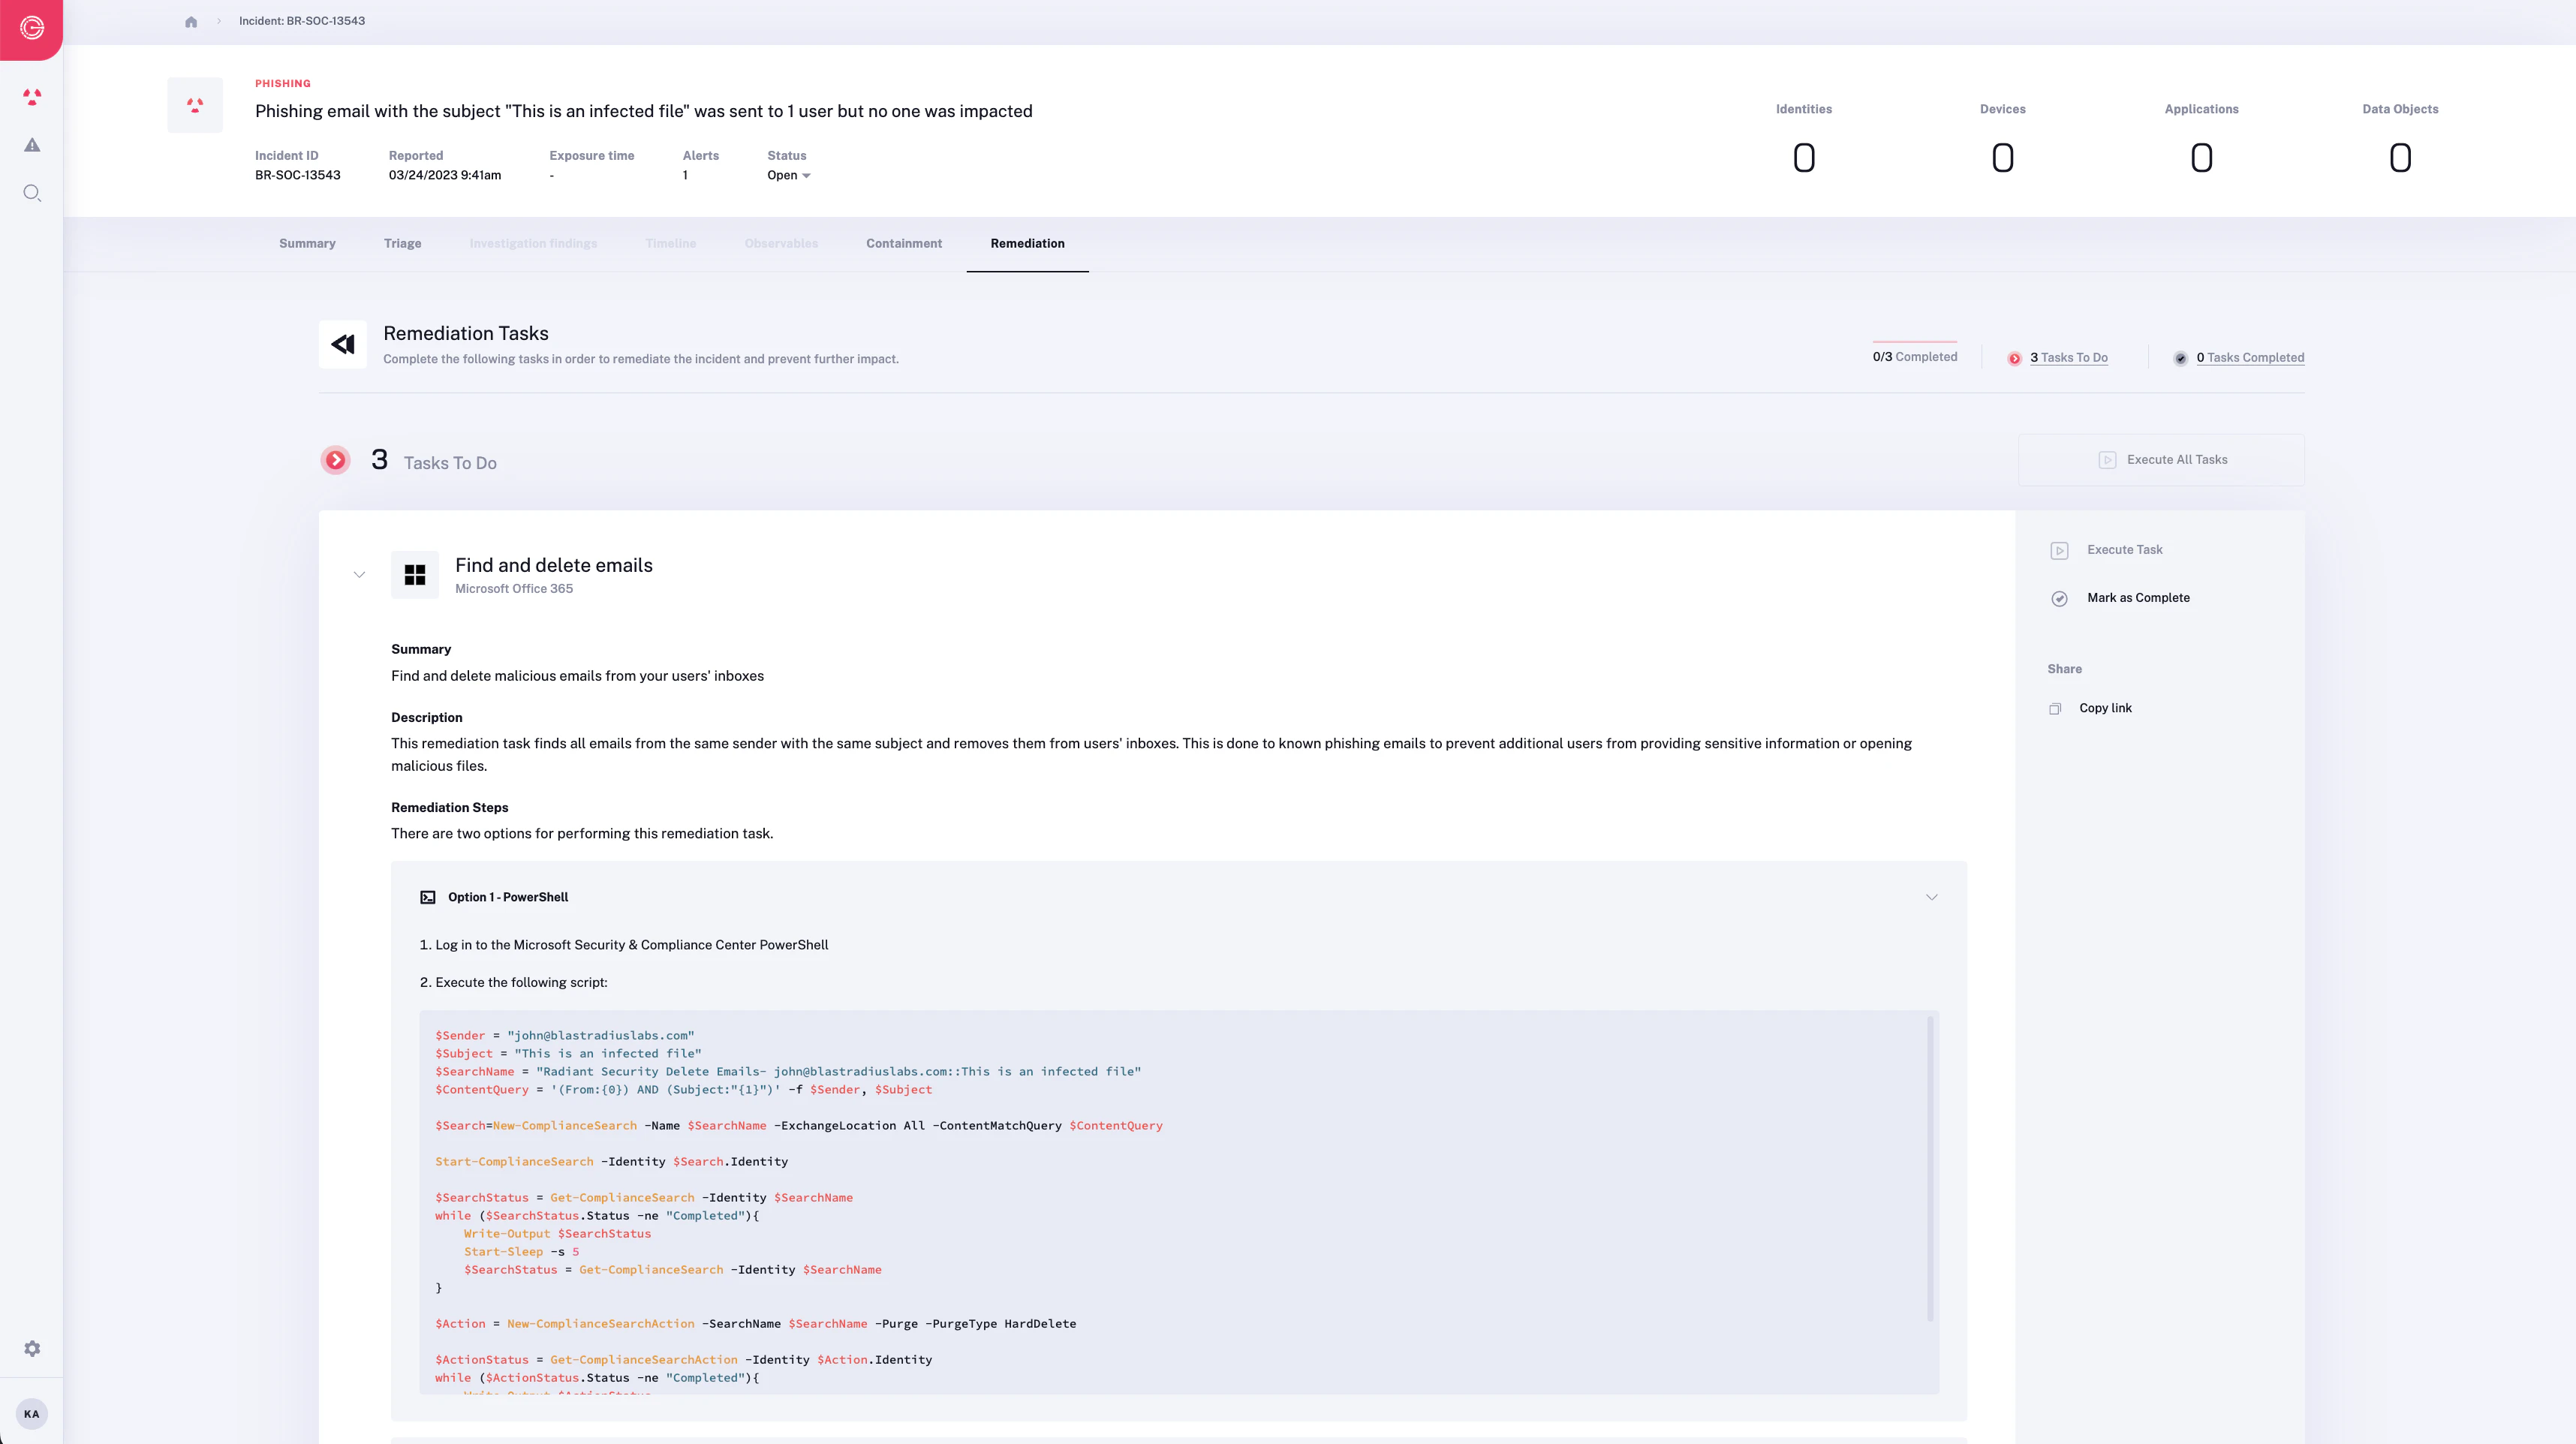Switch to the Triage tab
The width and height of the screenshot is (2576, 1444).
(x=402, y=244)
